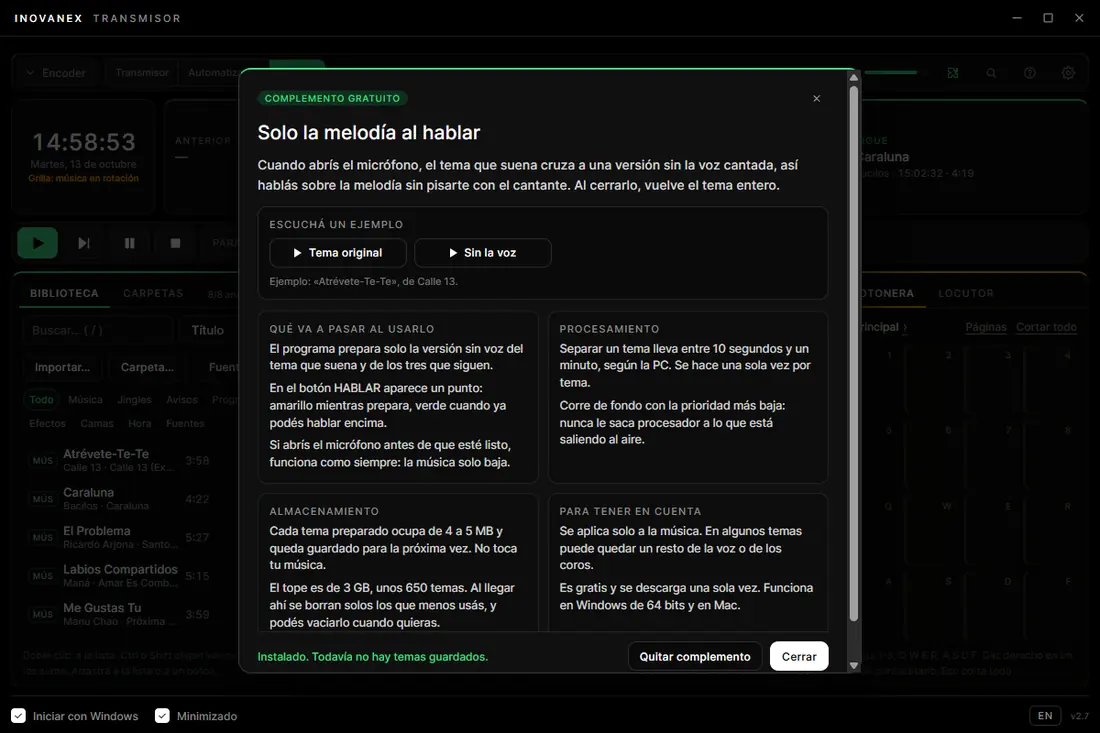Open the Biblioteca tab
1100x733 pixels.
pos(64,293)
